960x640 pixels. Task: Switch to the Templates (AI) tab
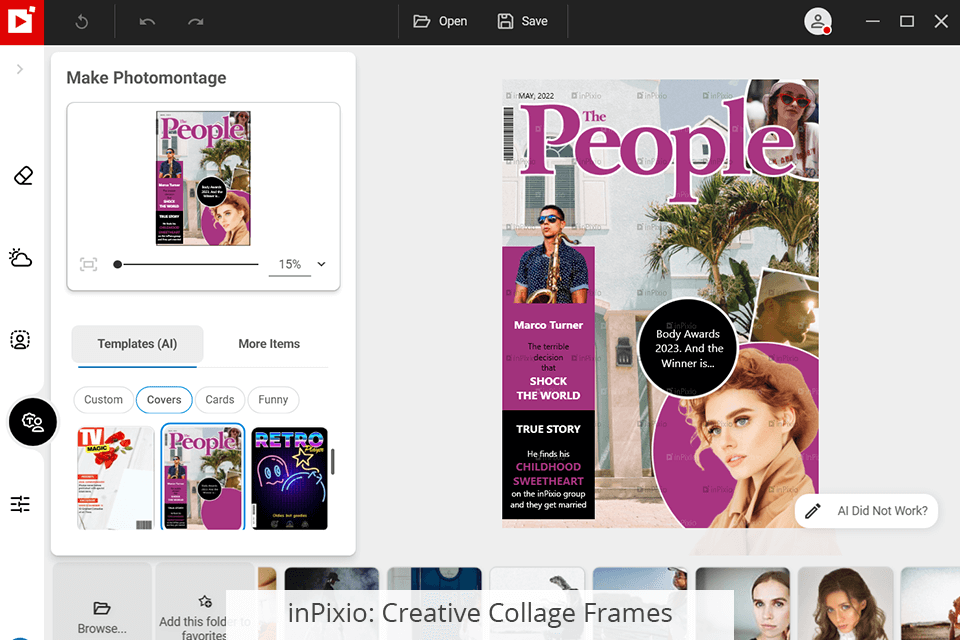137,344
